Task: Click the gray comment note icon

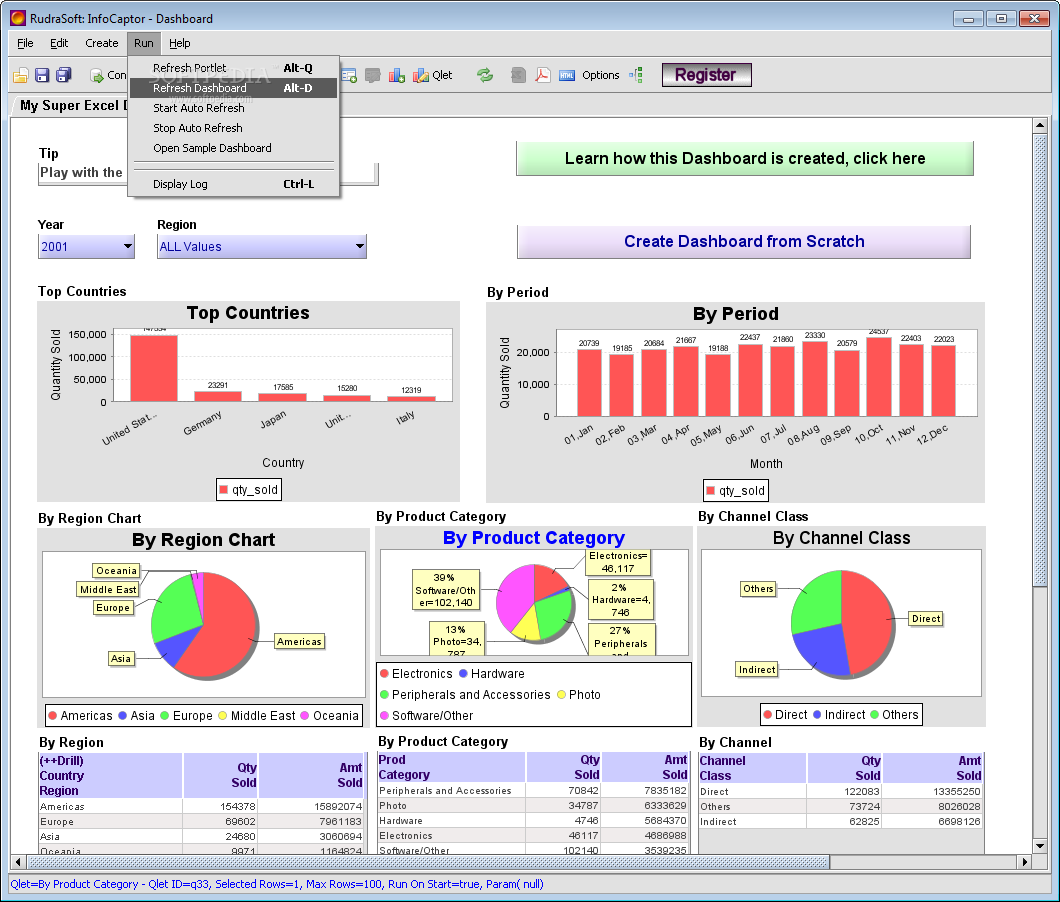Action: (x=372, y=75)
